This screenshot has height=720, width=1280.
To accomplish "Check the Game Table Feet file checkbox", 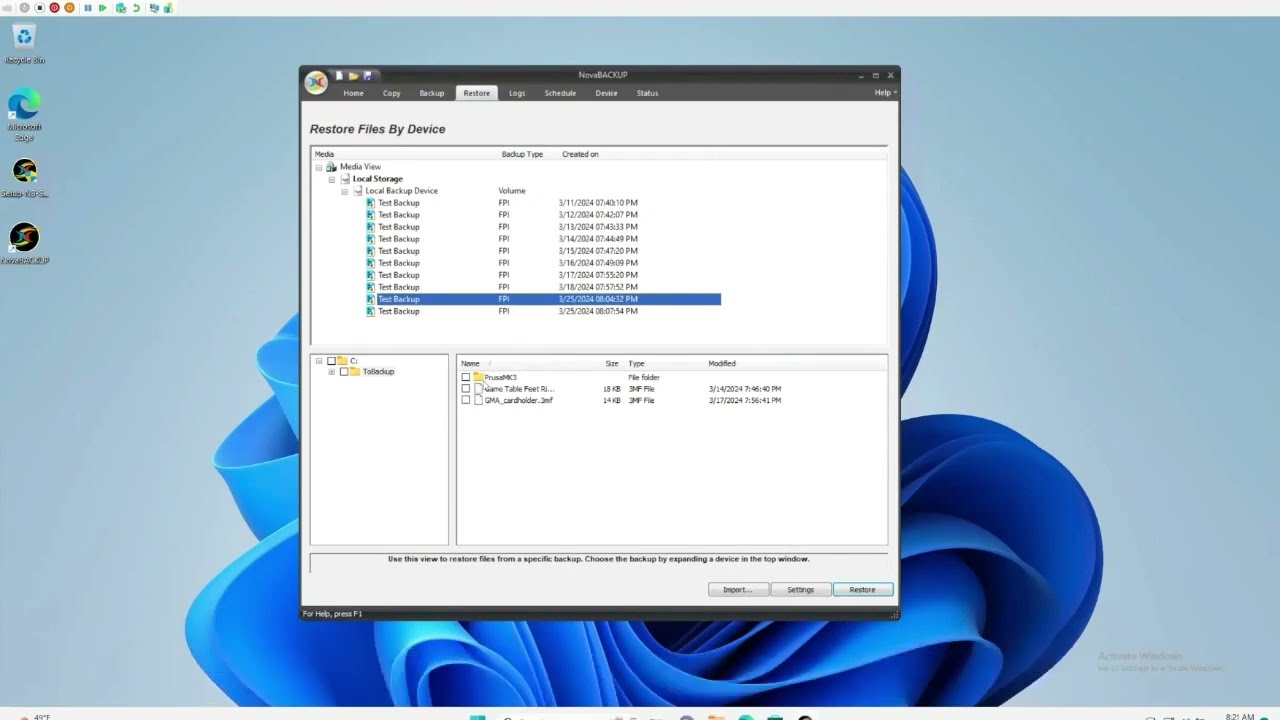I will coord(466,388).
